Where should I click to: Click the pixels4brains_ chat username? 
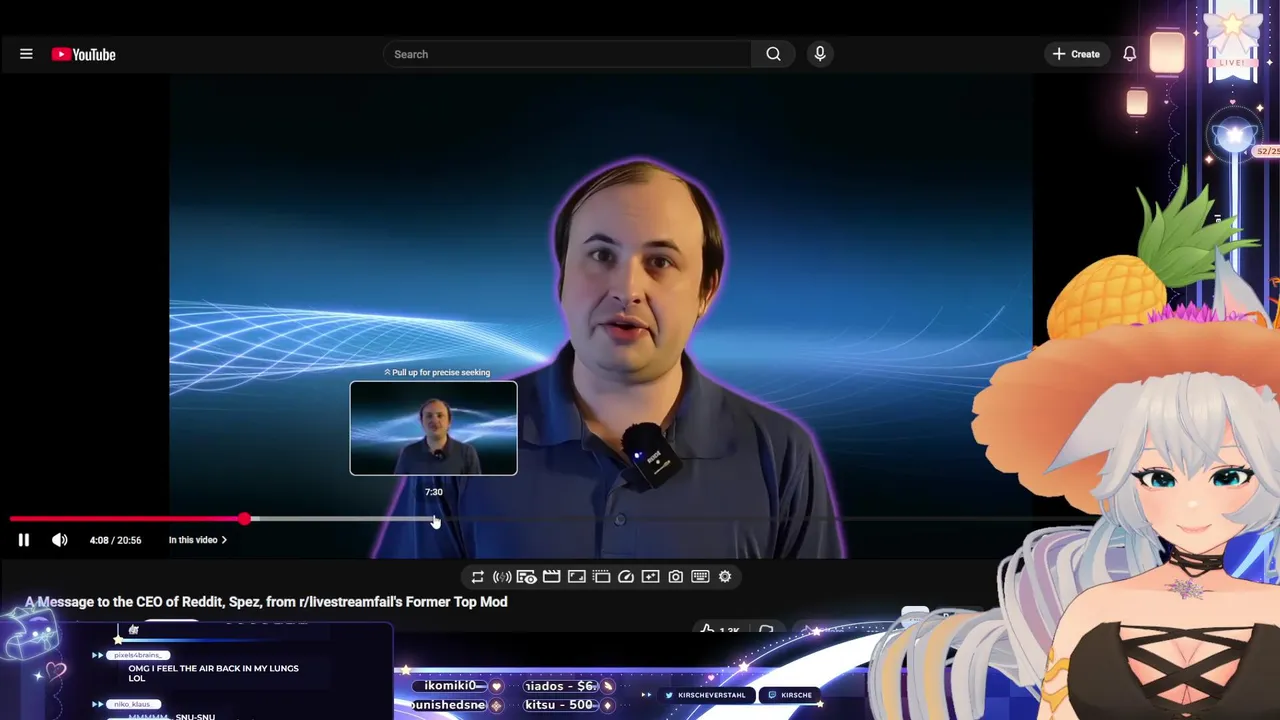(137, 655)
